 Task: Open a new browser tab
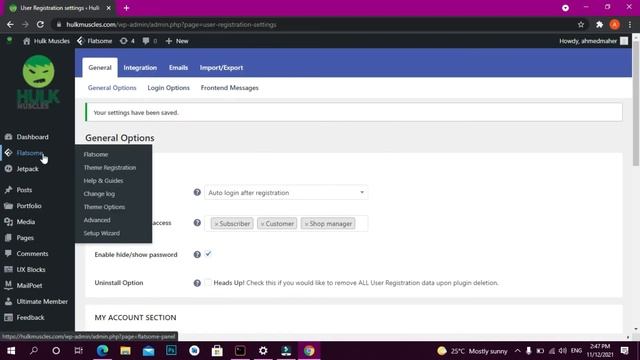[127, 8]
